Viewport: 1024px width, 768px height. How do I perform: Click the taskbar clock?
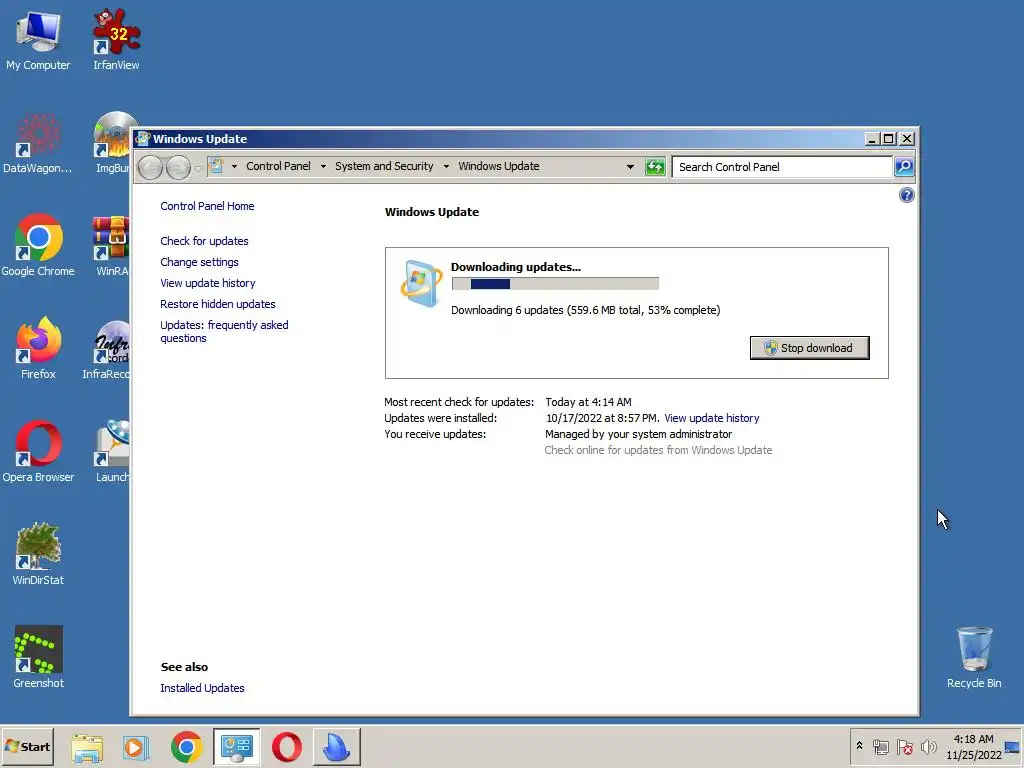[973, 746]
